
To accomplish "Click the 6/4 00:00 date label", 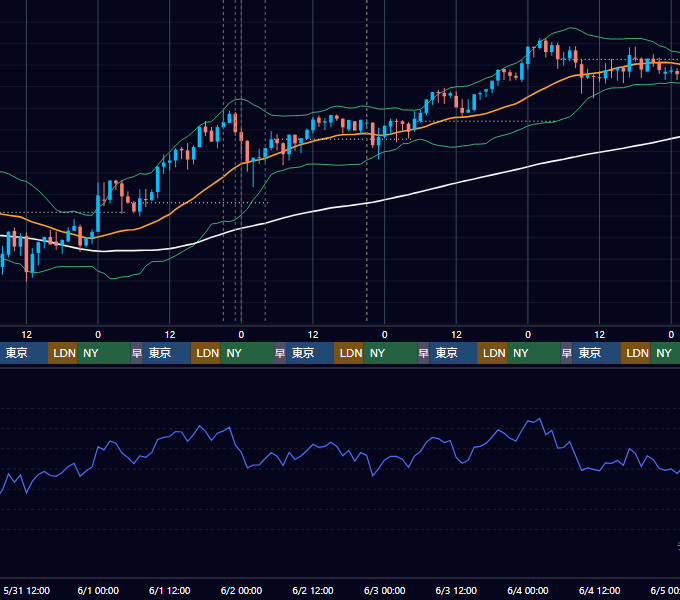I will coord(528,590).
